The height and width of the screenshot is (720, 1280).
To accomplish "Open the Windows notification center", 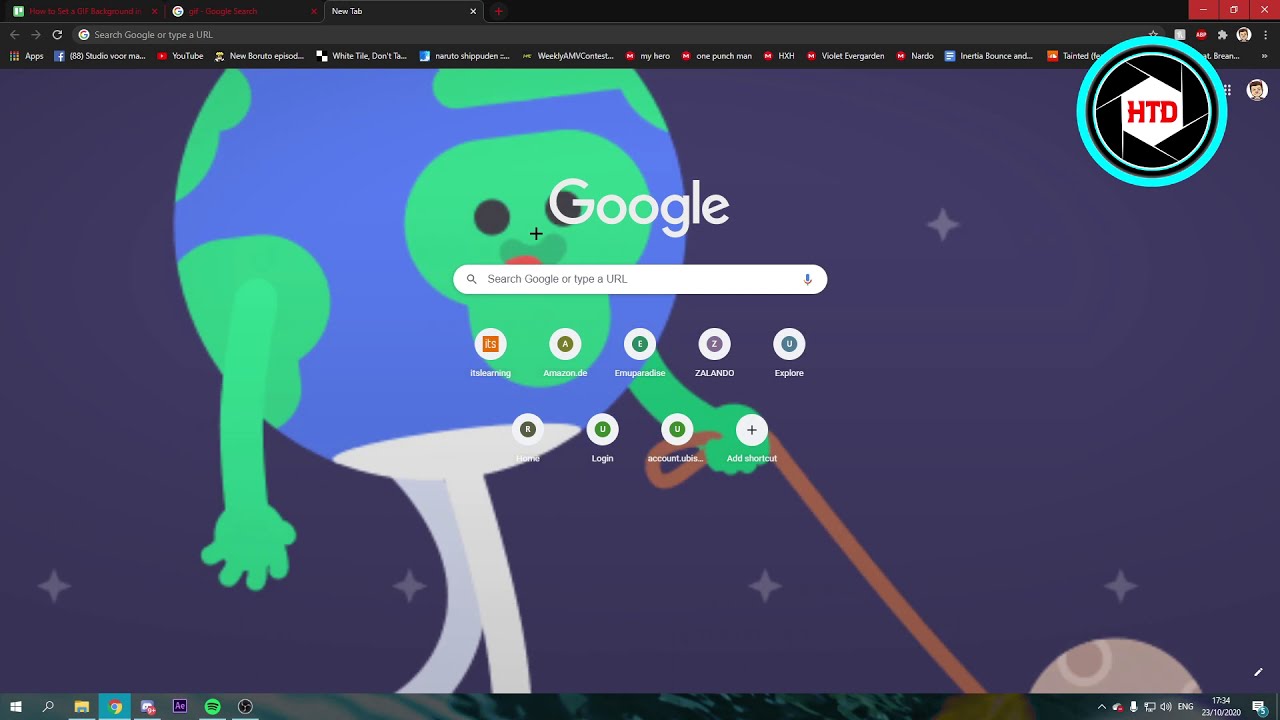I will pyautogui.click(x=1259, y=707).
